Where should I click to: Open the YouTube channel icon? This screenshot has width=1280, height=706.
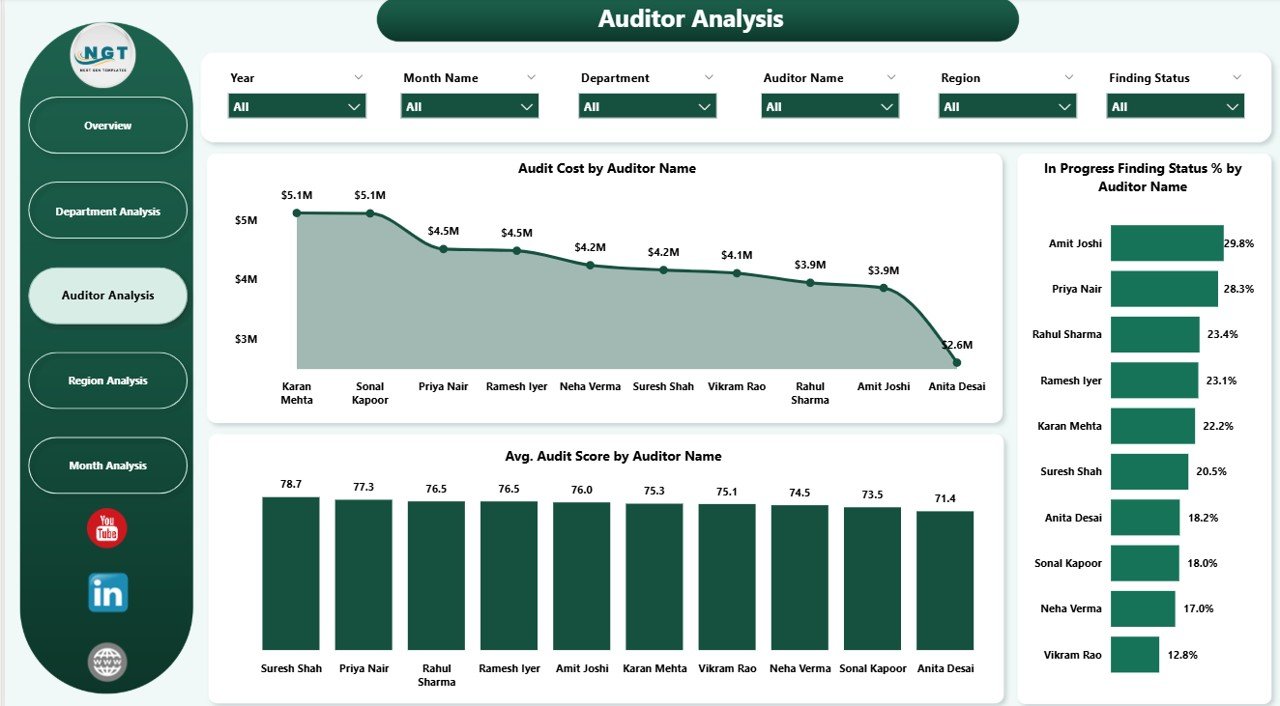[x=106, y=529]
